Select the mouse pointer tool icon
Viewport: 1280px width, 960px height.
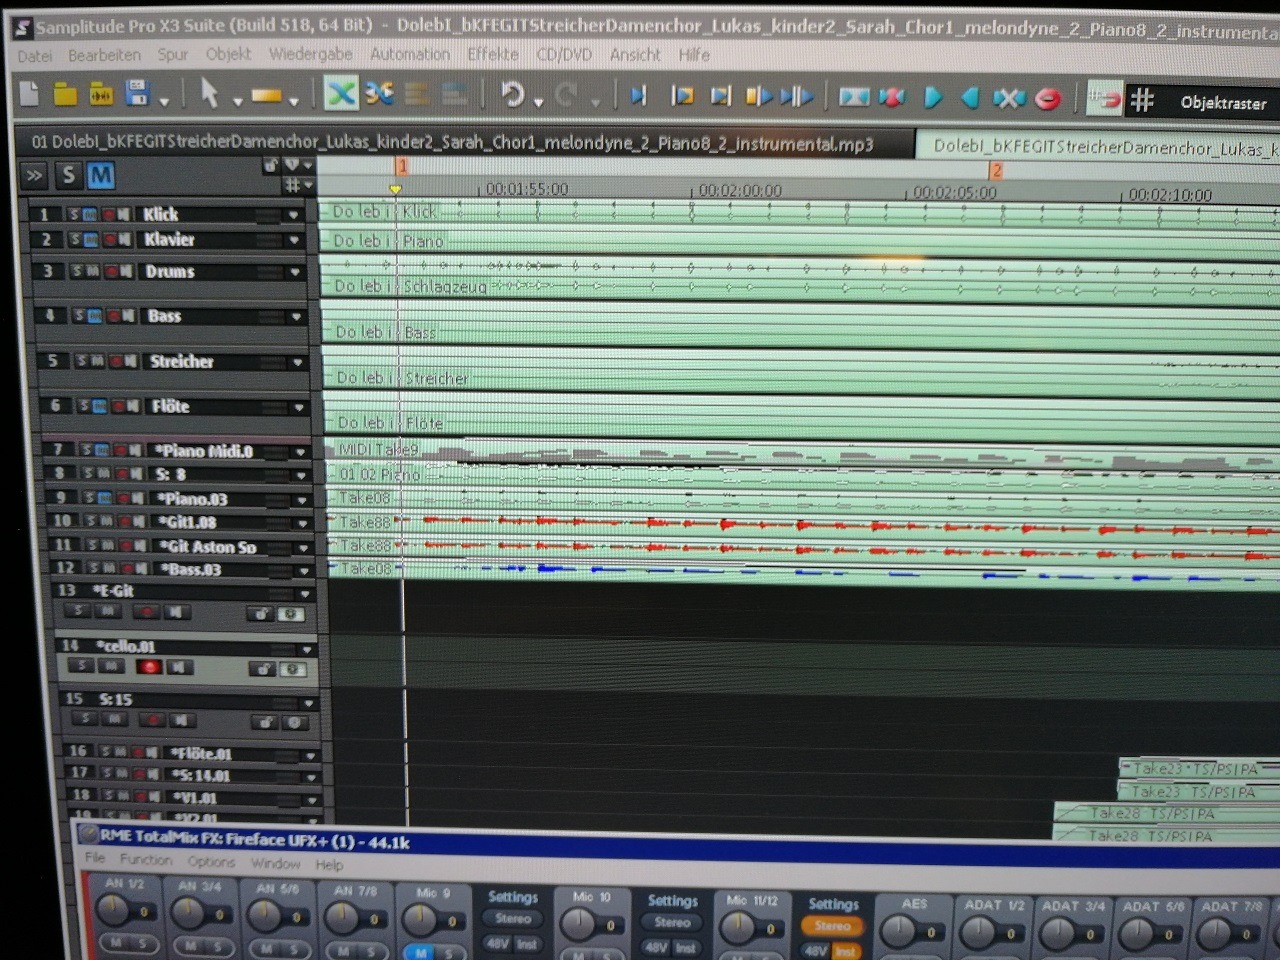[209, 93]
